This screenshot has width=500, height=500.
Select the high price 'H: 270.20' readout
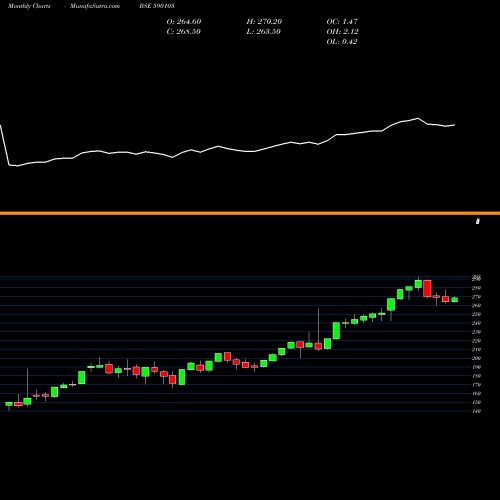click(x=264, y=22)
